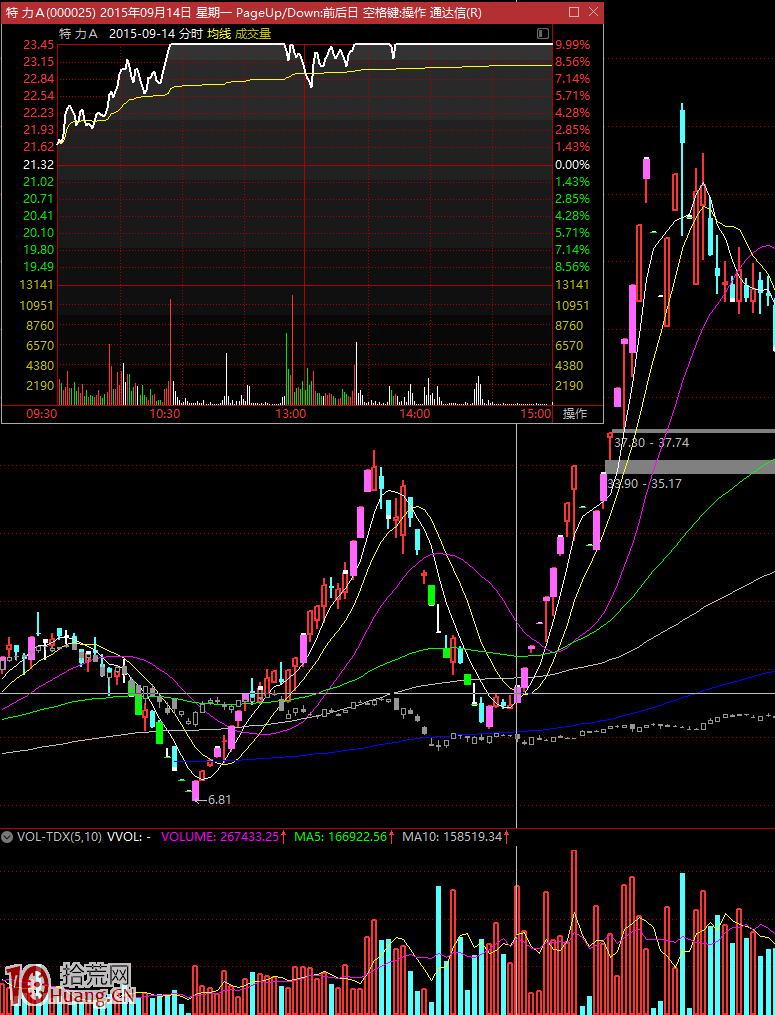Click the gap label 37.30 - 37.74
This screenshot has width=775, height=1015.
click(651, 443)
